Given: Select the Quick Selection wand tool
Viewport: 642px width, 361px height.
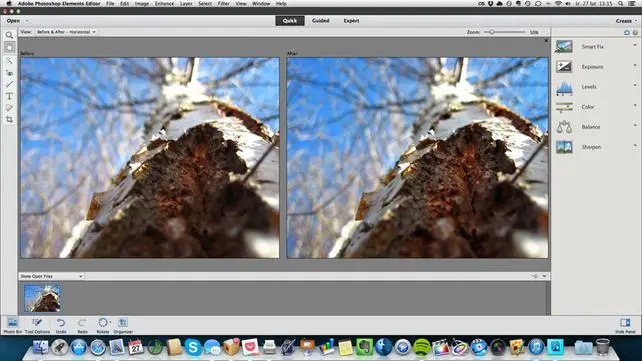Looking at the screenshot, I should click(9, 61).
